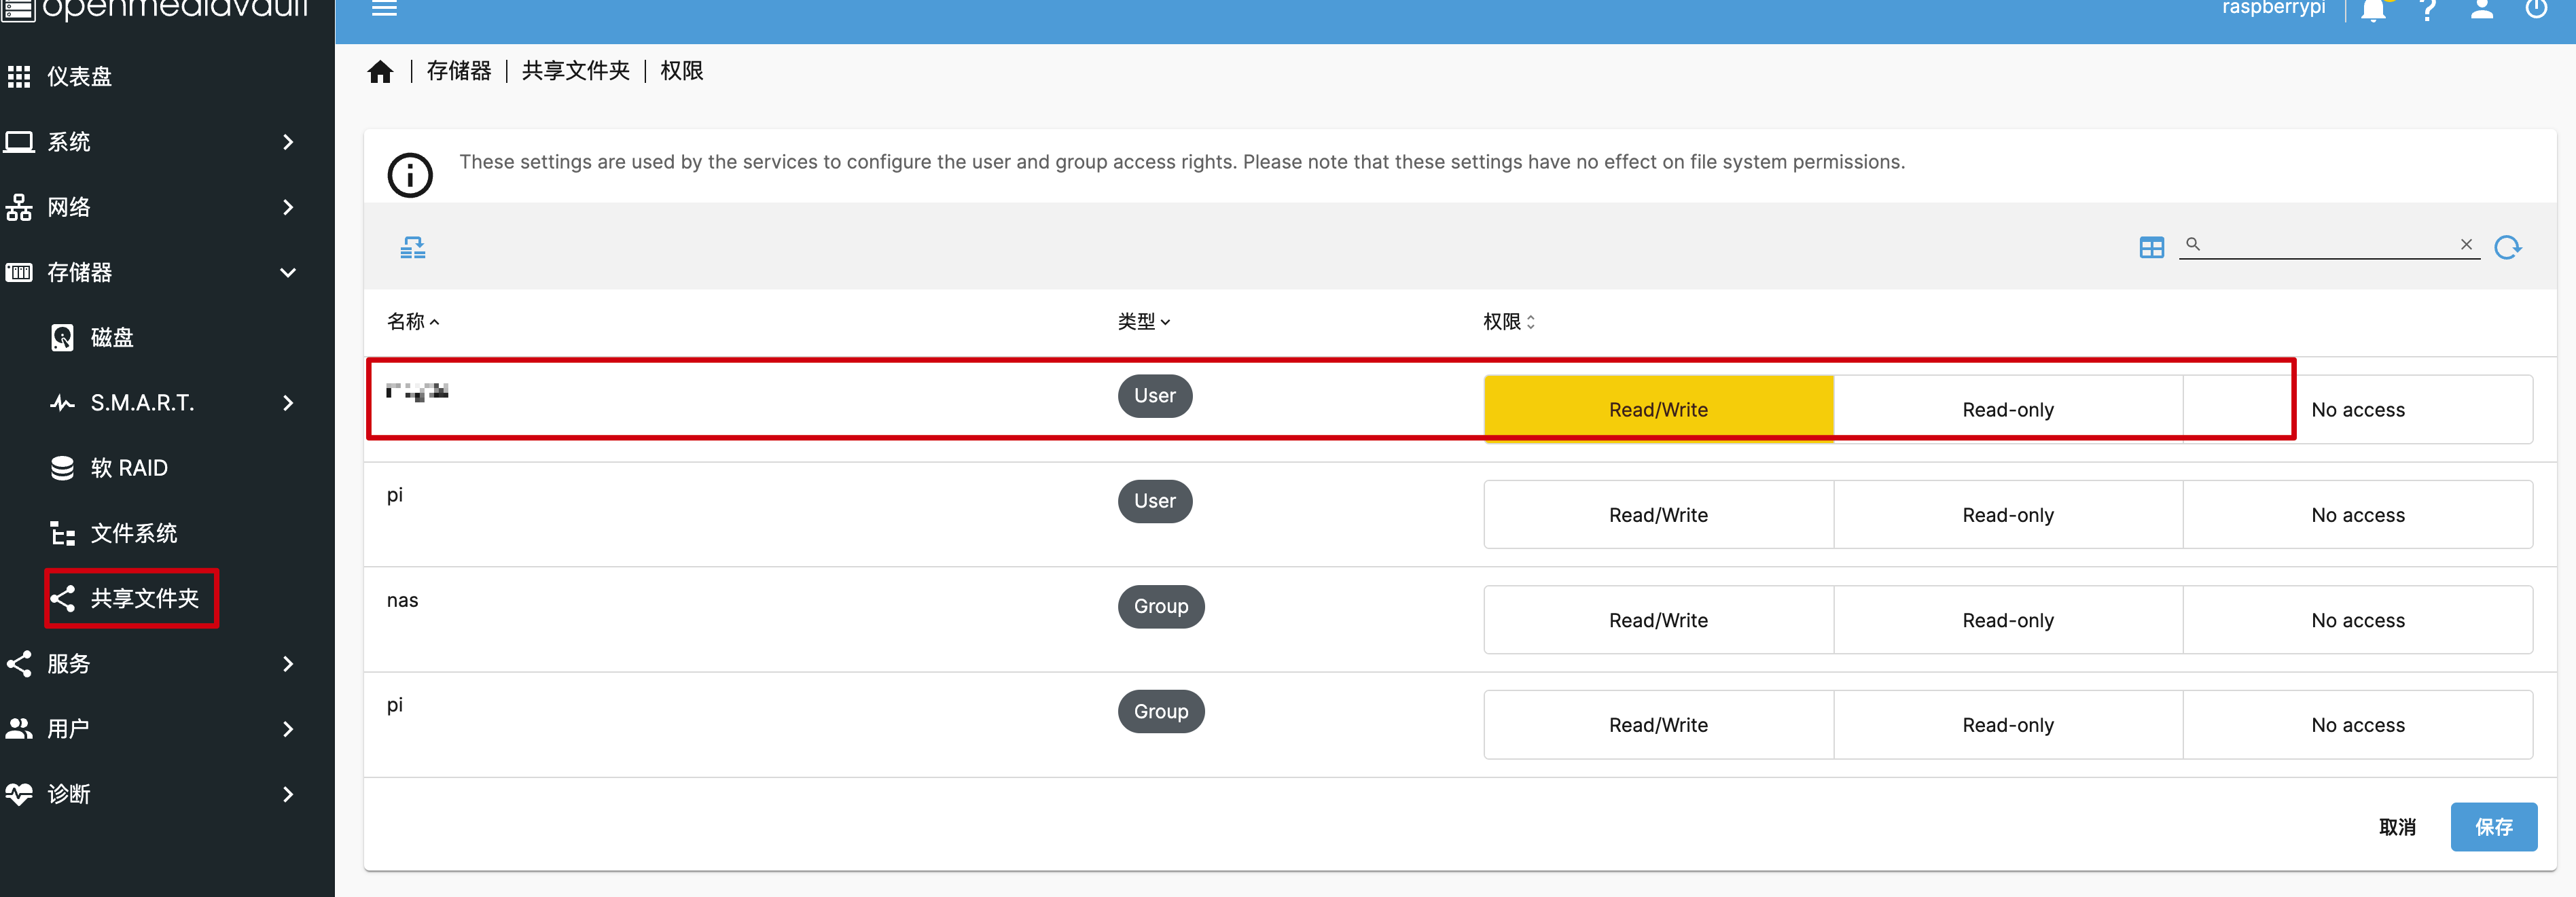Expand the 系统 menu
Viewport: 2576px width, 897px height.
point(167,142)
